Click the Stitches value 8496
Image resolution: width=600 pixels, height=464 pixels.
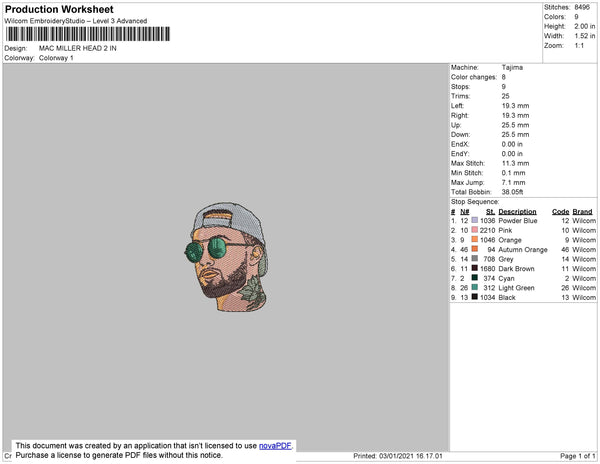click(x=582, y=7)
